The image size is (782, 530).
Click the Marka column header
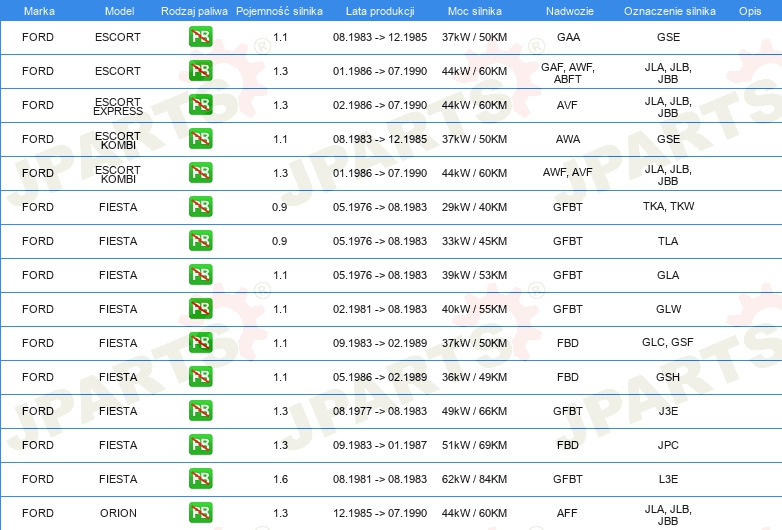click(x=39, y=11)
